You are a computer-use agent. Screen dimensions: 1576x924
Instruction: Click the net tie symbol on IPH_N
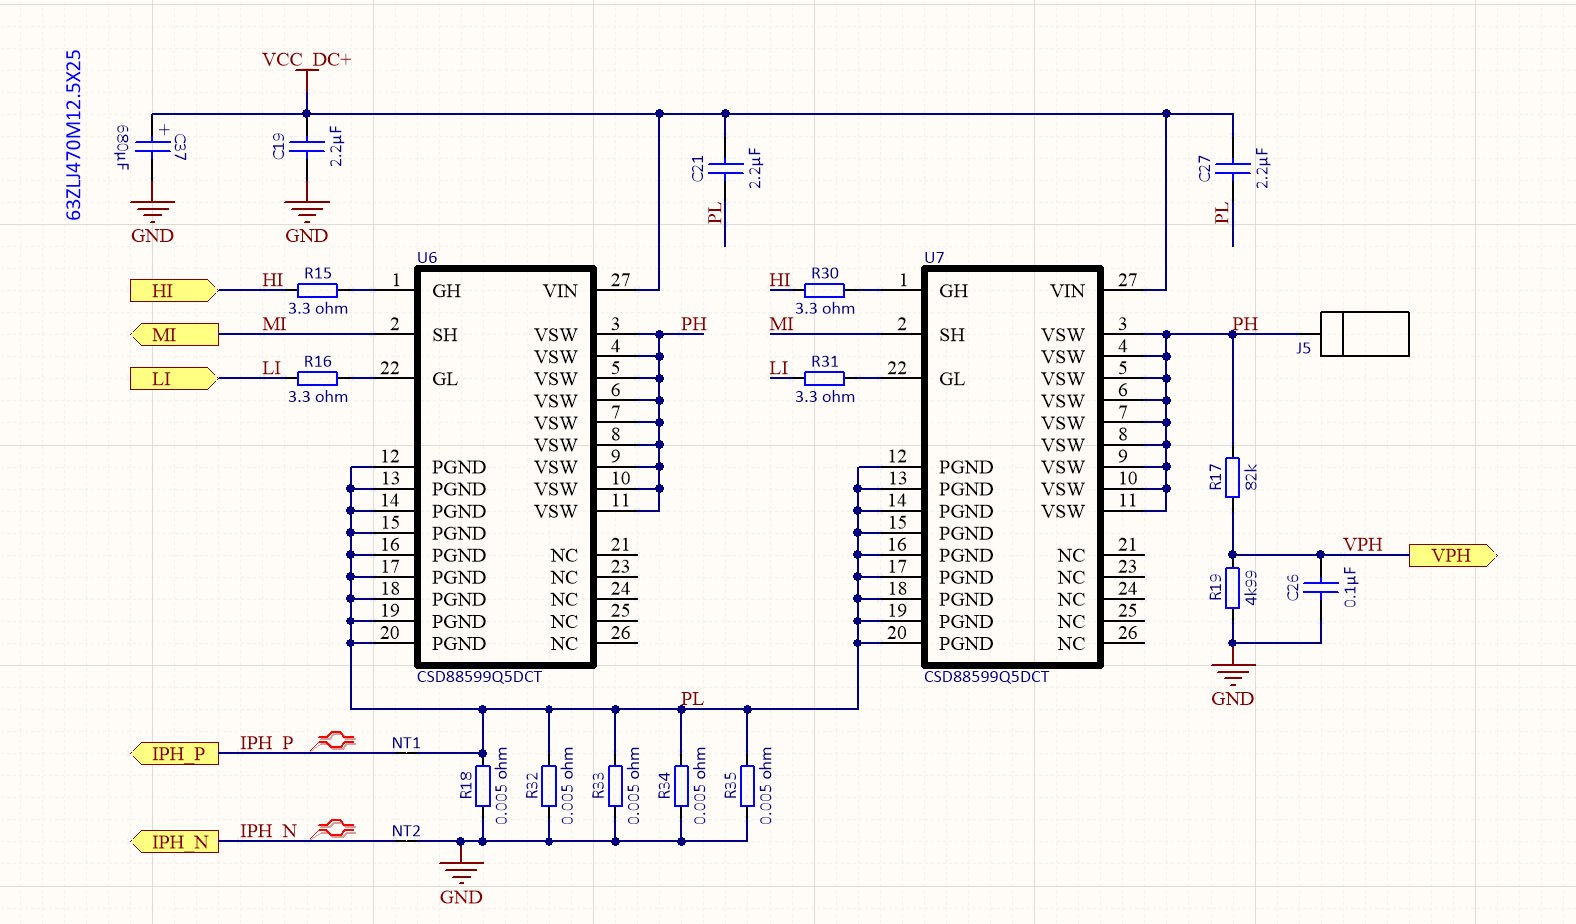pos(333,829)
